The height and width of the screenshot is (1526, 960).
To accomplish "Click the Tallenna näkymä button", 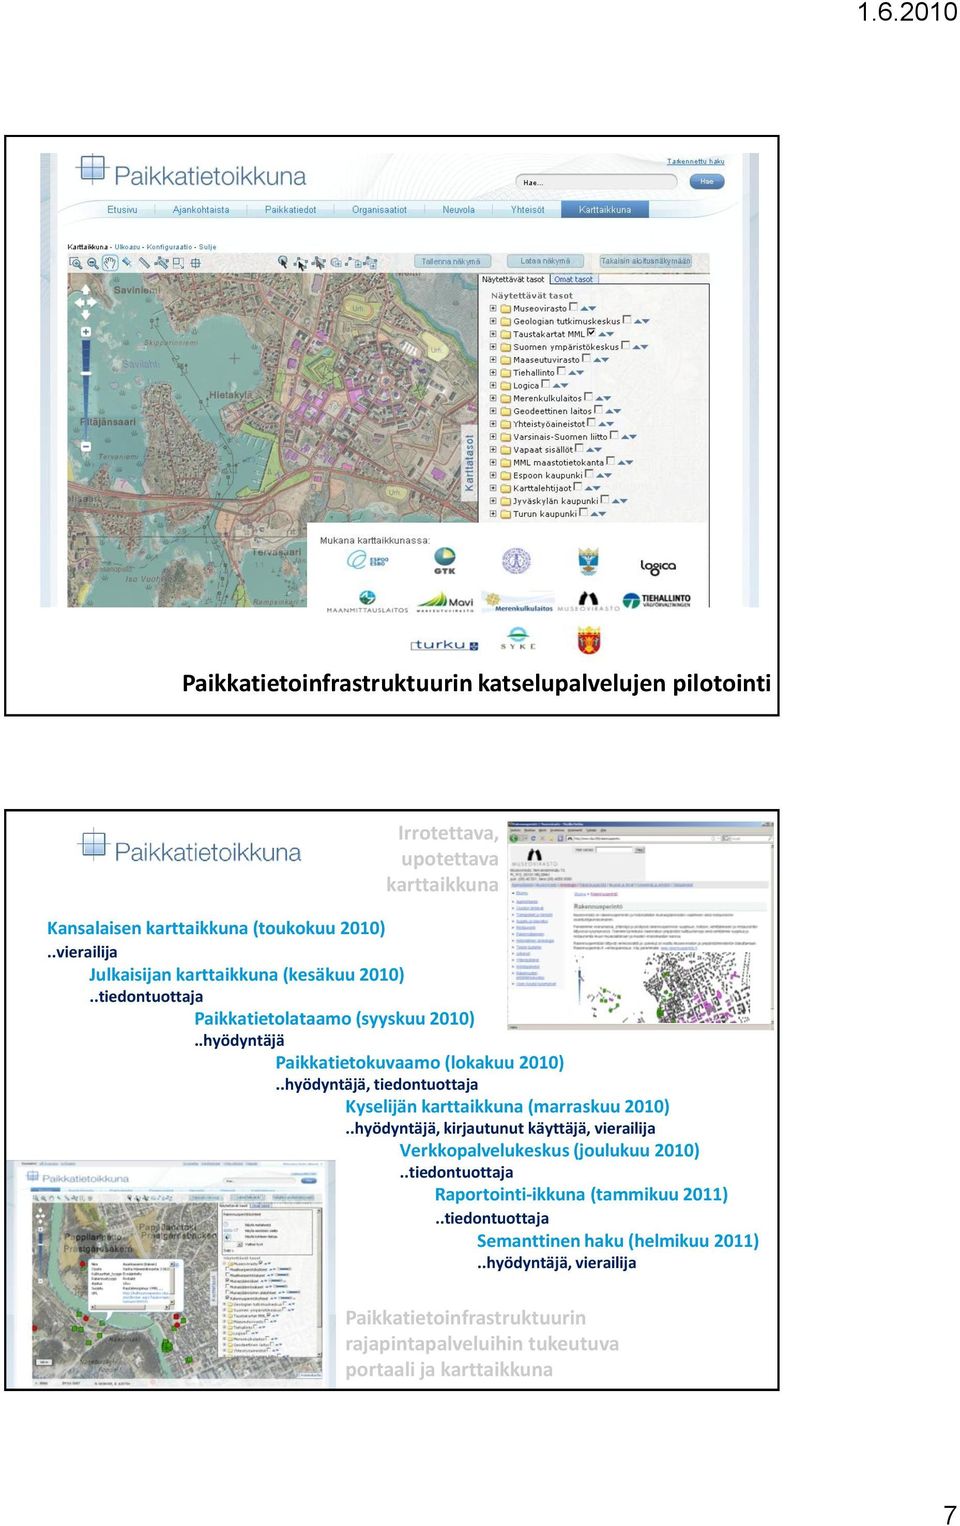I will pos(451,261).
